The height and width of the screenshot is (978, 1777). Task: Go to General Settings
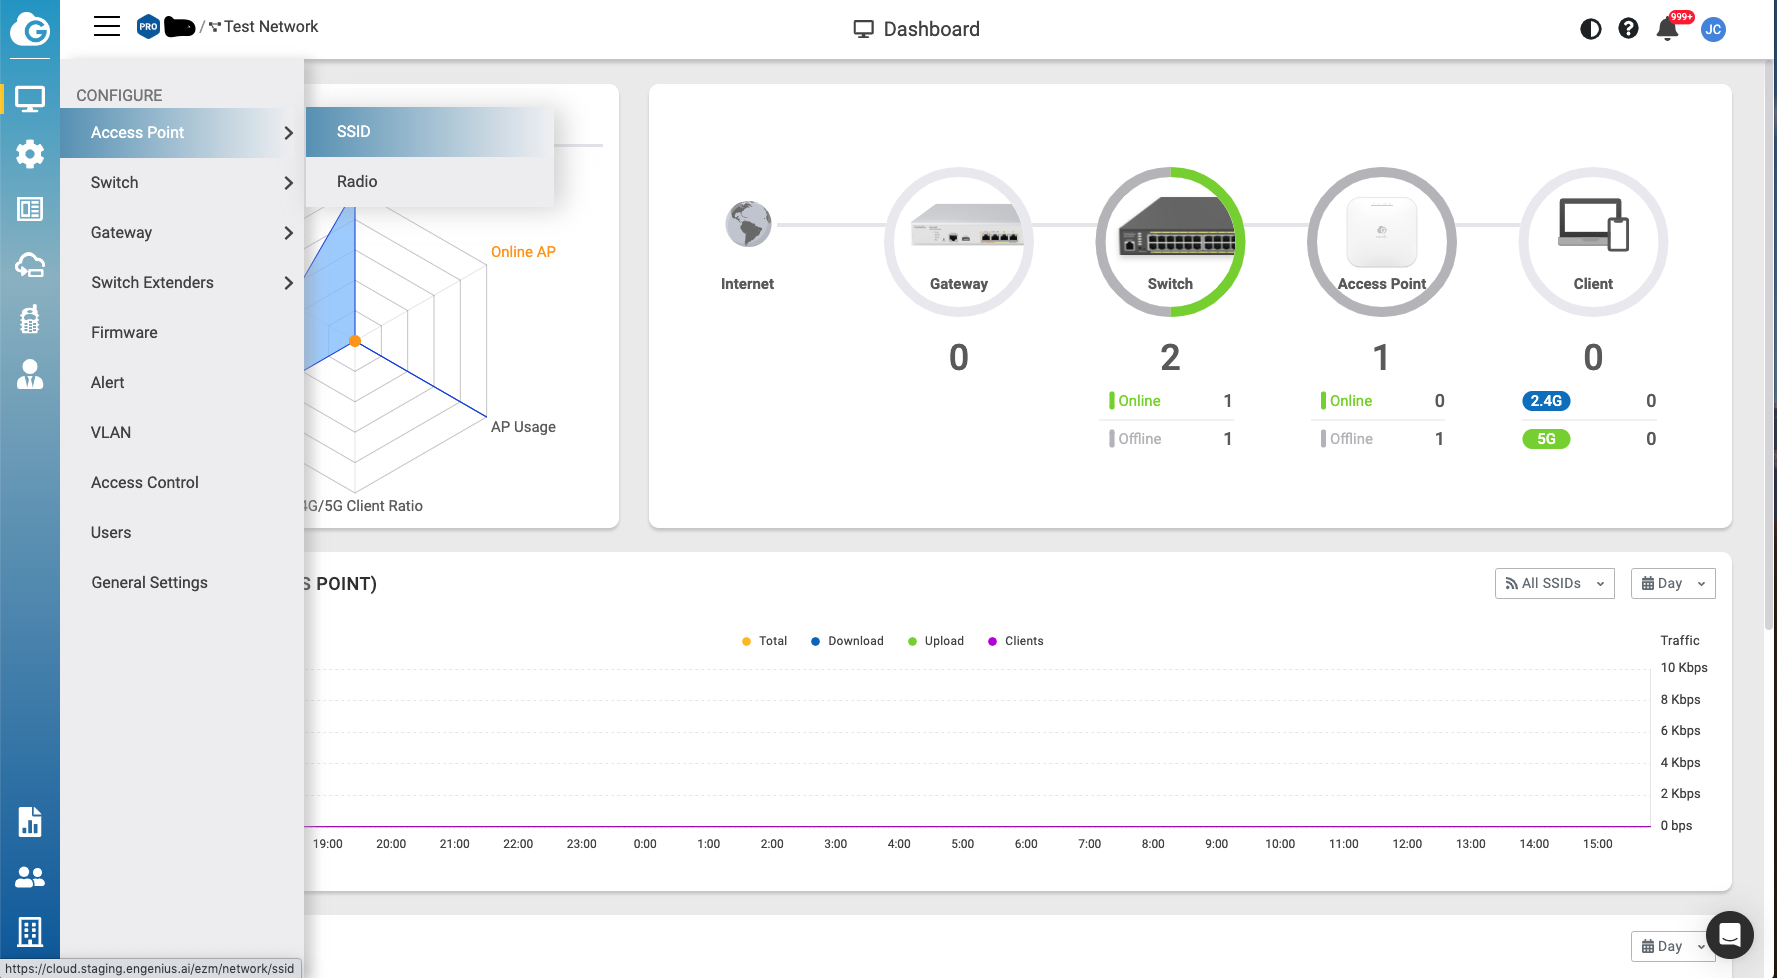tap(149, 583)
